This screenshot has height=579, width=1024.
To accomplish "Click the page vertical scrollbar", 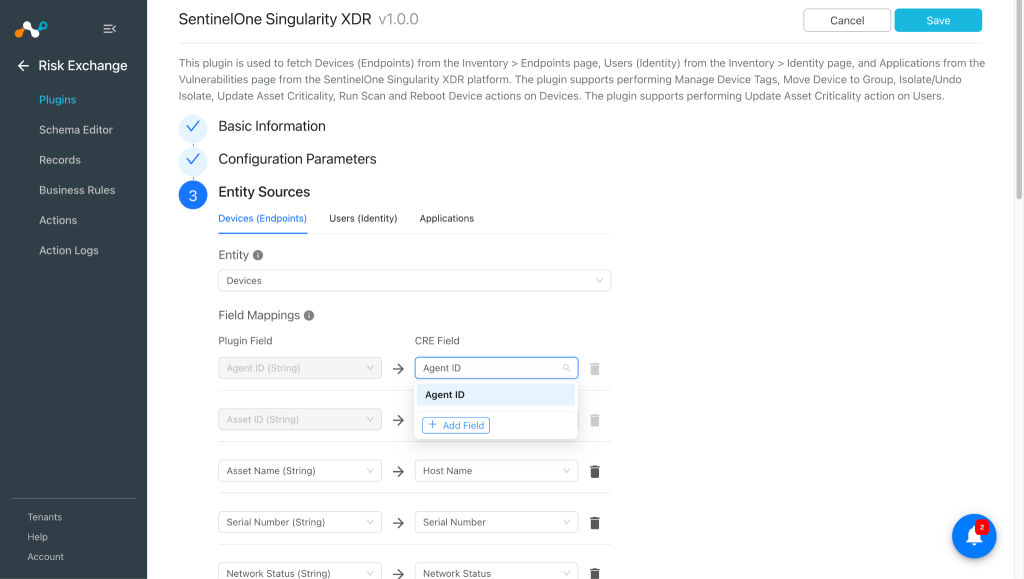I will click(x=1019, y=99).
